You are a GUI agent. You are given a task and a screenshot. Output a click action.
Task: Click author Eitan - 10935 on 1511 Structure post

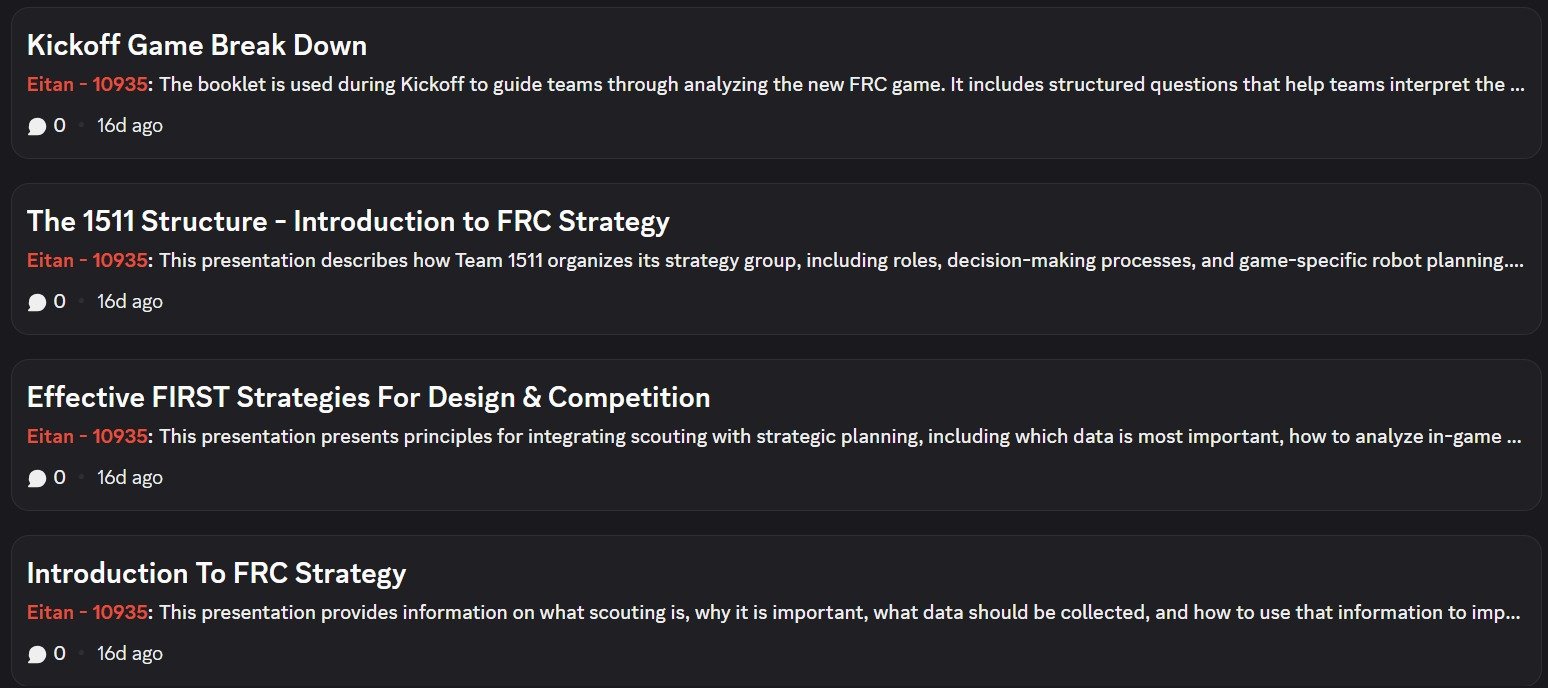87,260
